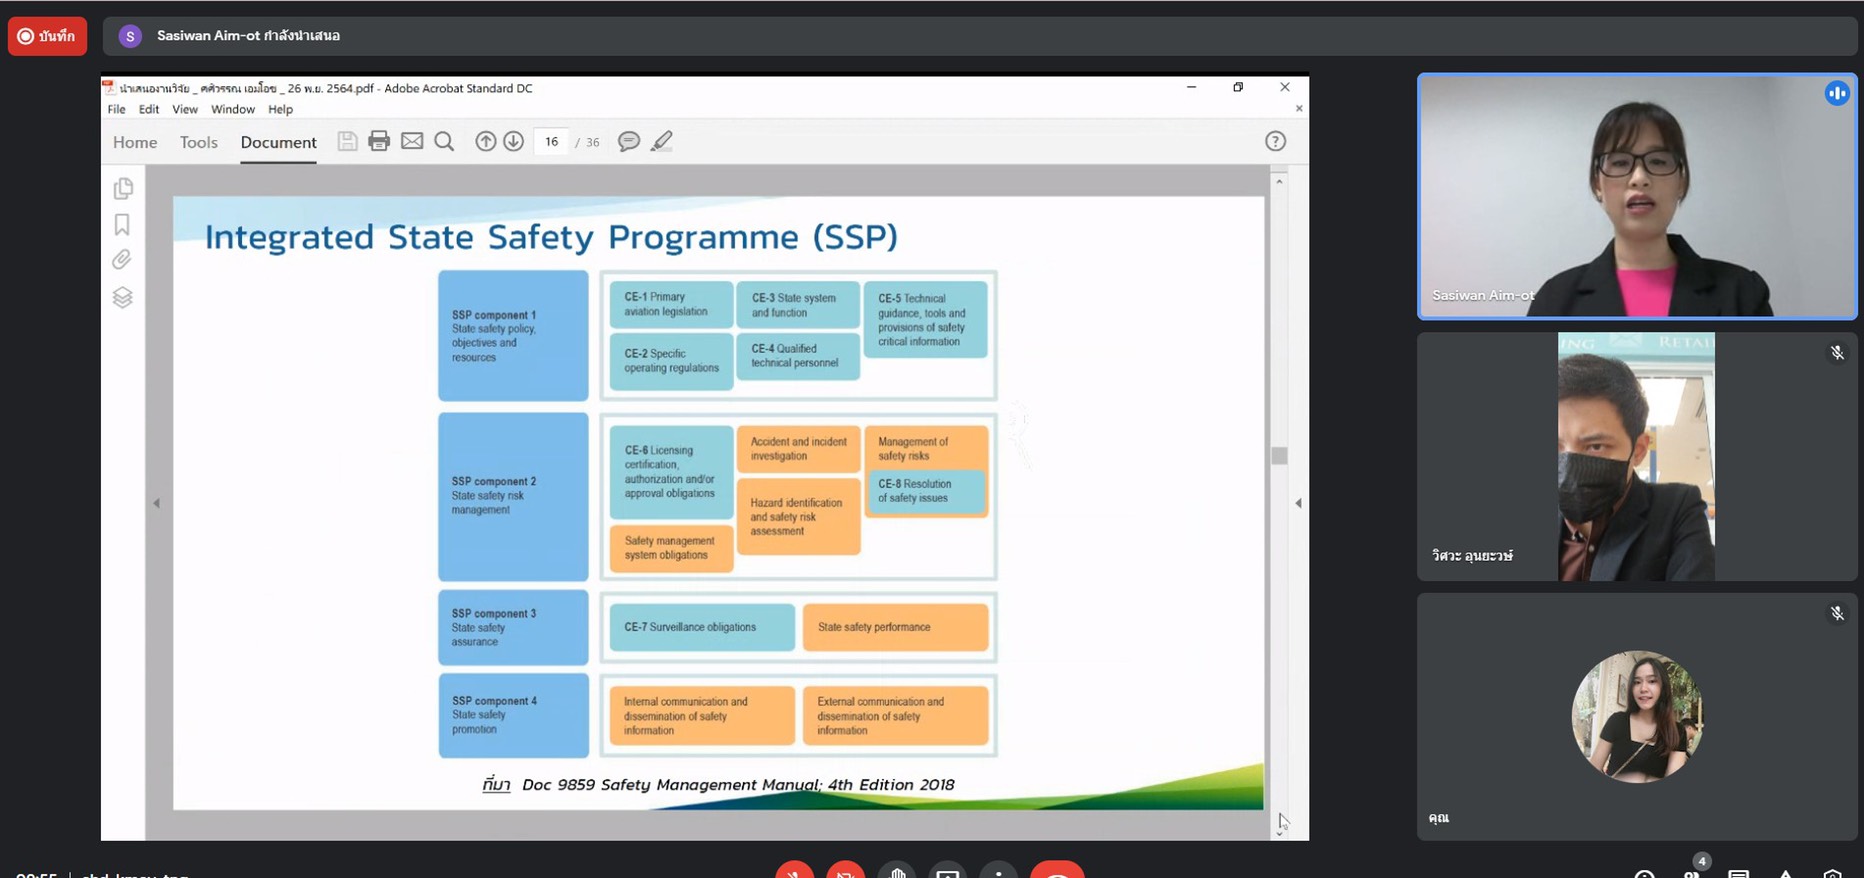Viewport: 1864px width, 878px height.
Task: Go to previous page with up arrow
Action: 485,141
